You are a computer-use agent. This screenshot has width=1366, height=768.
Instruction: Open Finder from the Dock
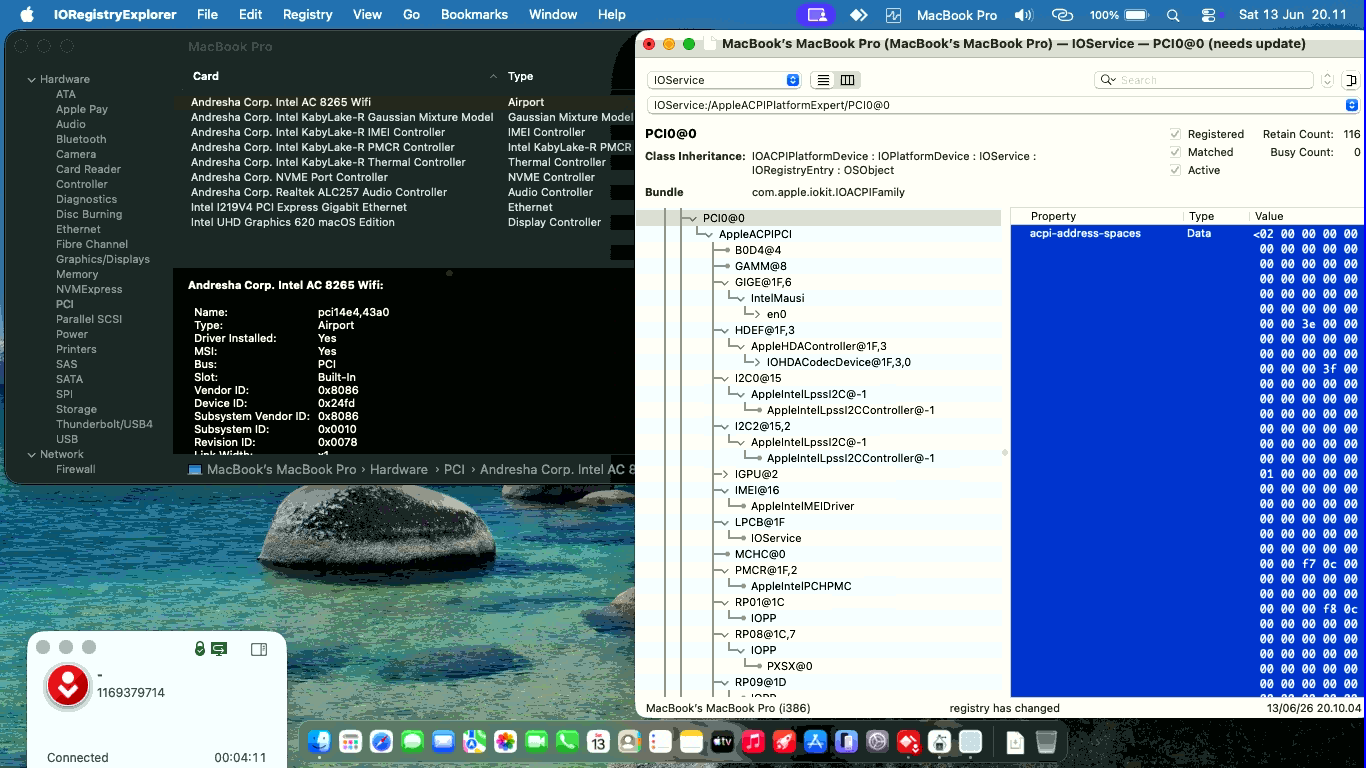[x=320, y=742]
